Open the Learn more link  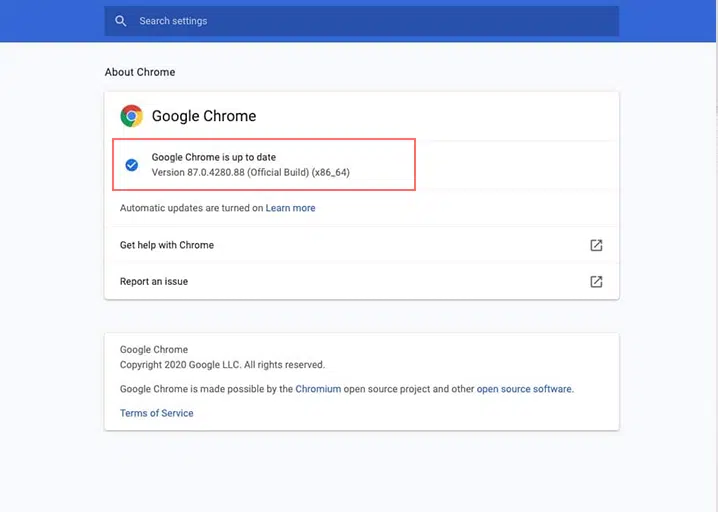290,208
